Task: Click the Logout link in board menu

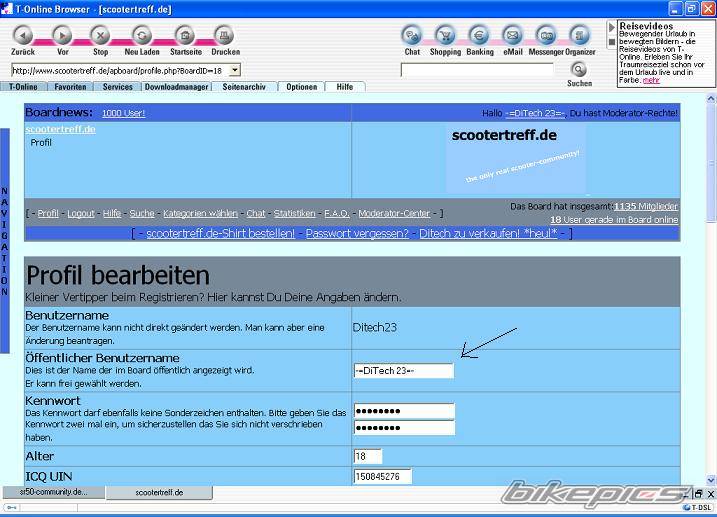Action: (x=81, y=213)
